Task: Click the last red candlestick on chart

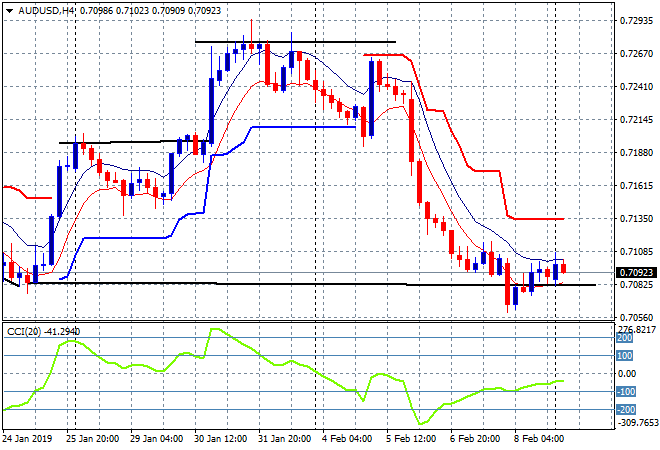Action: point(564,267)
